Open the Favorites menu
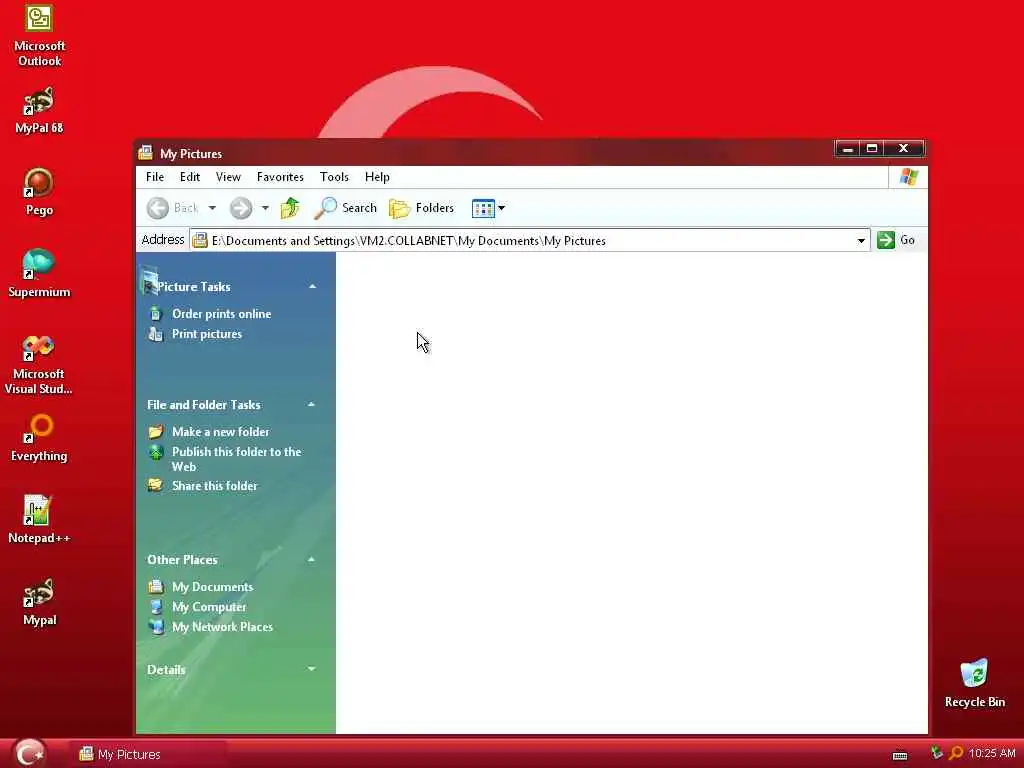This screenshot has height=768, width=1024. [x=280, y=177]
